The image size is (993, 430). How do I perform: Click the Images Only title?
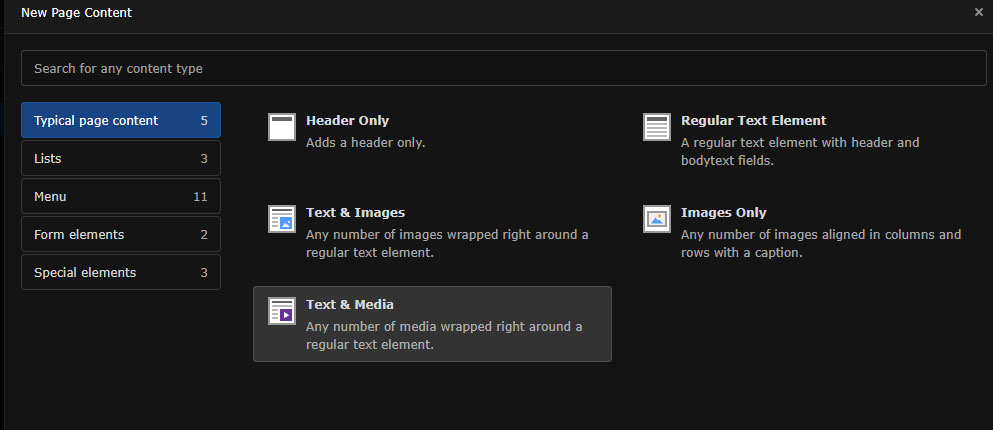(723, 212)
